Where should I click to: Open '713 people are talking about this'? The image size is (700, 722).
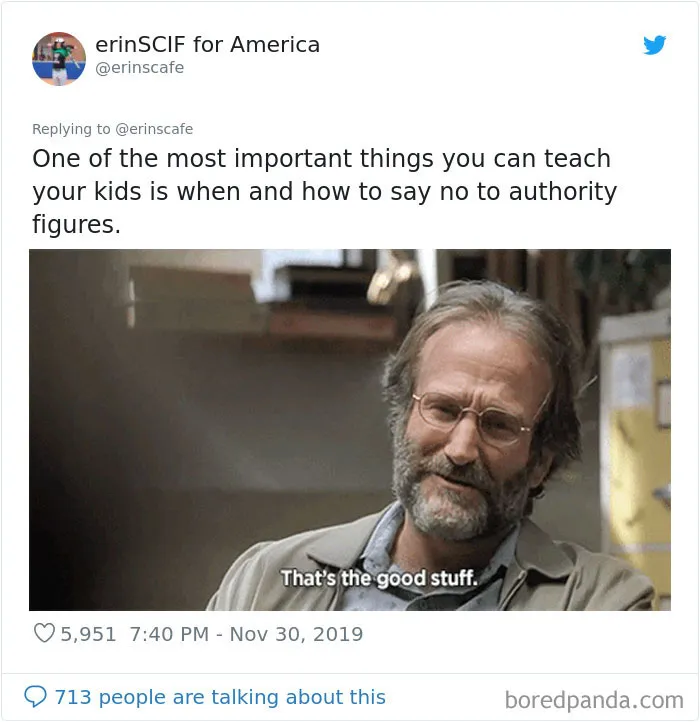[220, 697]
